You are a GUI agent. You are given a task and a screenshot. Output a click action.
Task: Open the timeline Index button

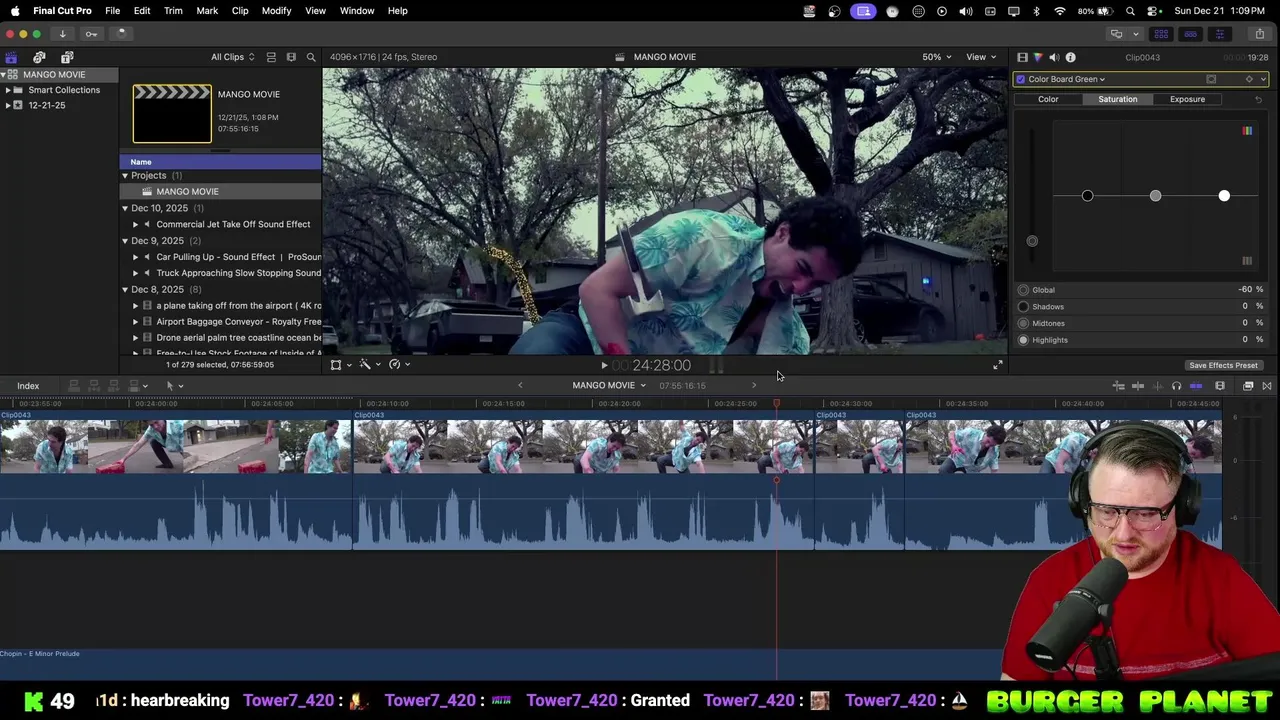[28, 386]
